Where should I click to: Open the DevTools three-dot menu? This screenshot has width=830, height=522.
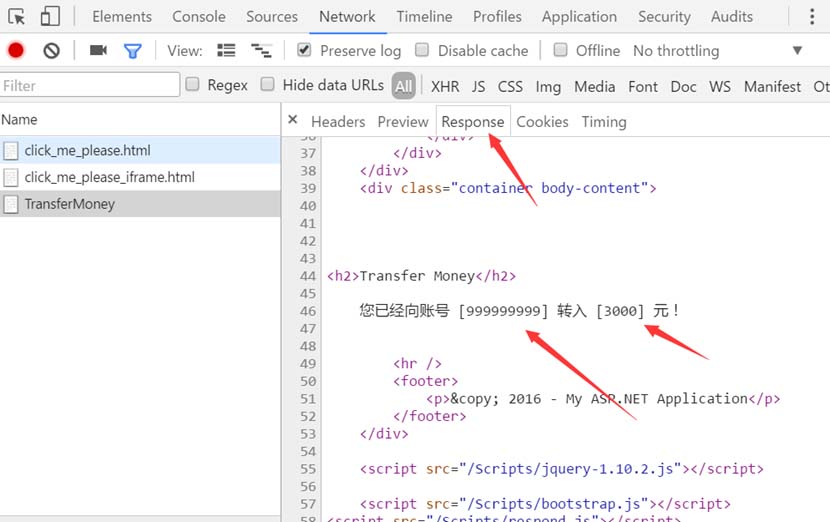click(811, 16)
